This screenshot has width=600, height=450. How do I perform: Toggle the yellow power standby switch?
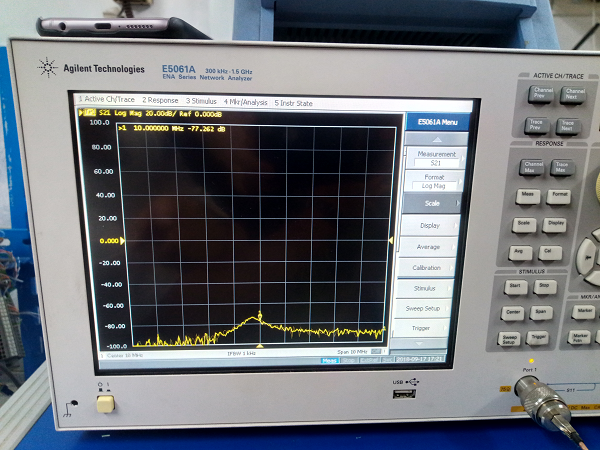(x=105, y=404)
